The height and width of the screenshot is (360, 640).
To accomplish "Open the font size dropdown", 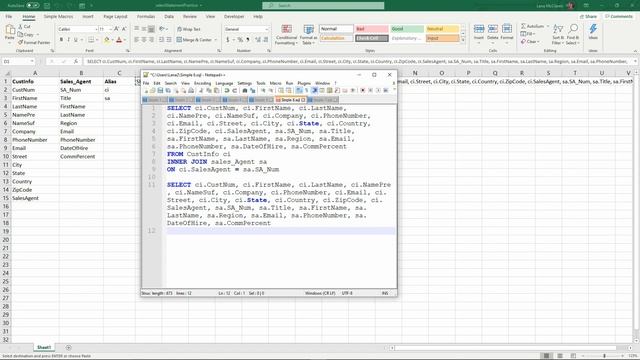I will point(111,29).
